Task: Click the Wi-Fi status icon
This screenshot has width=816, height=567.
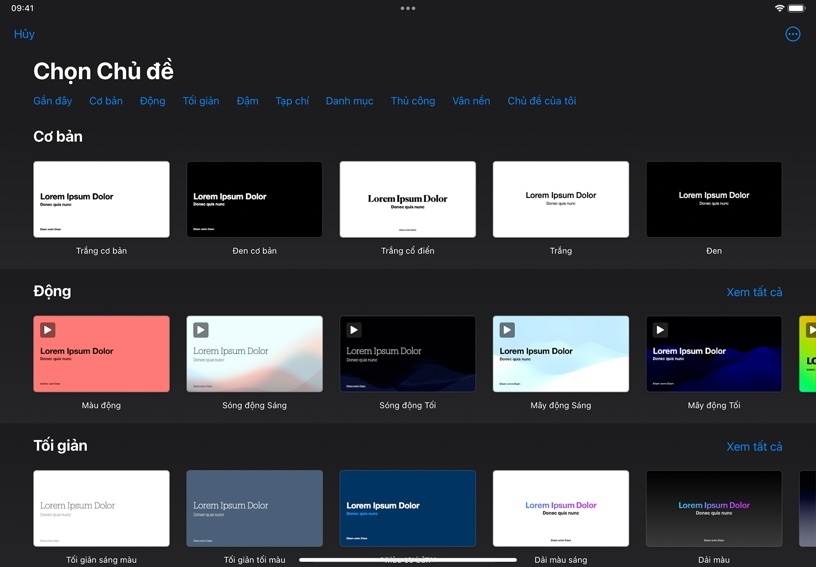Action: click(779, 8)
